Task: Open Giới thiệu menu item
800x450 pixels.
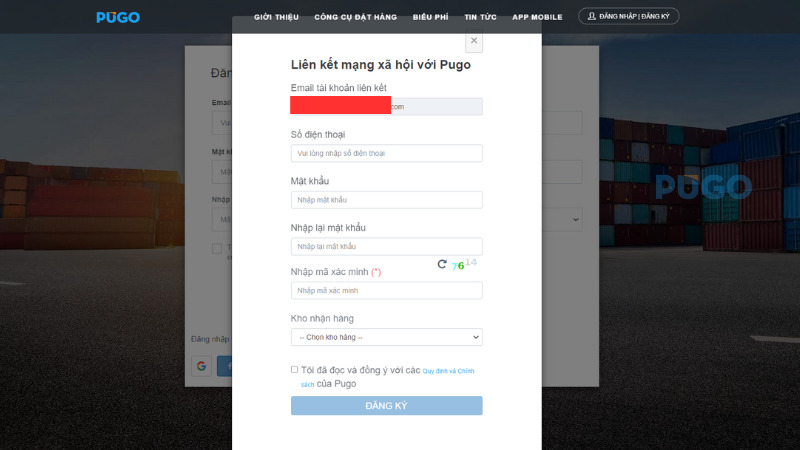Action: click(x=277, y=17)
